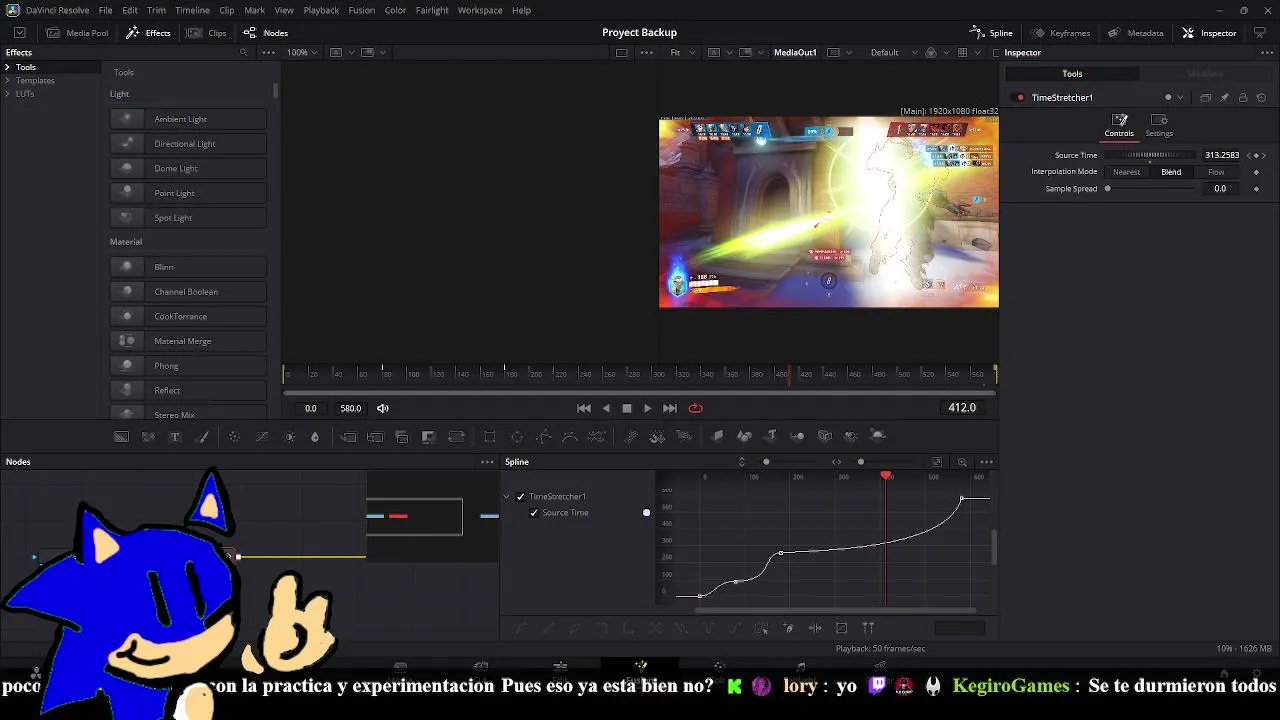1280x720 pixels.
Task: Expand the Templates tree item
Action: [x=7, y=81]
